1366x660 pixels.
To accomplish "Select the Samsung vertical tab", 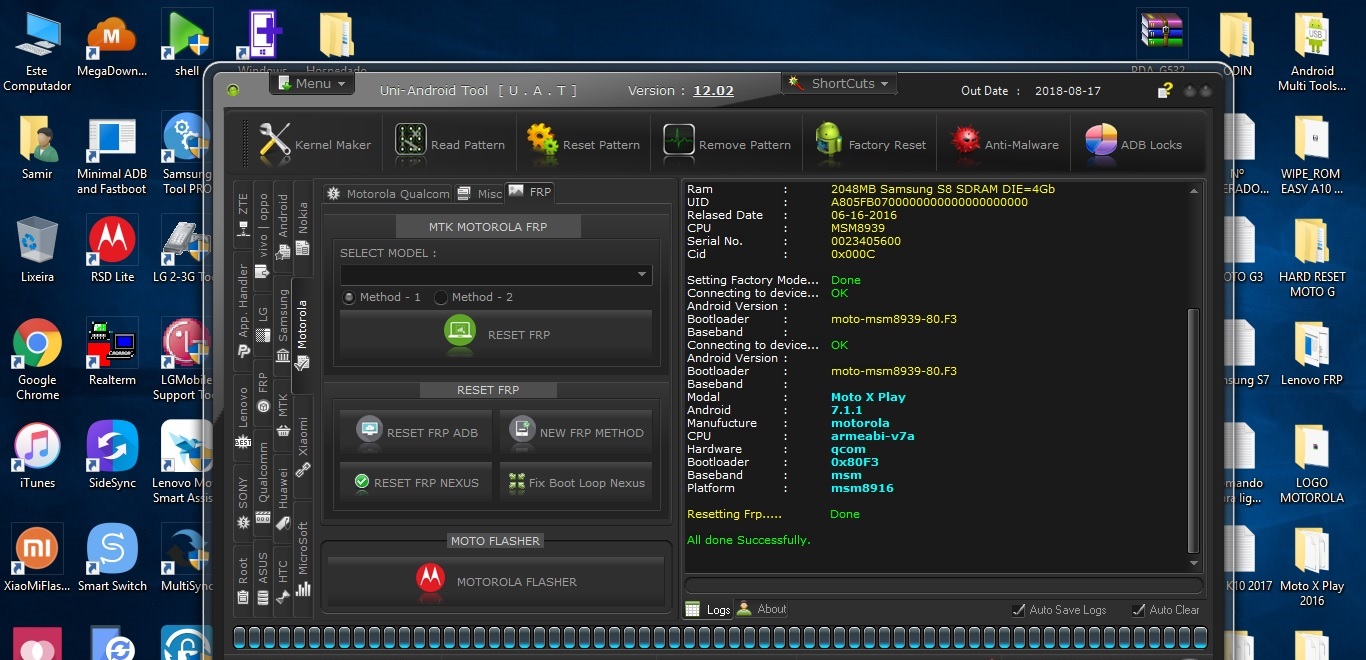I will 283,325.
